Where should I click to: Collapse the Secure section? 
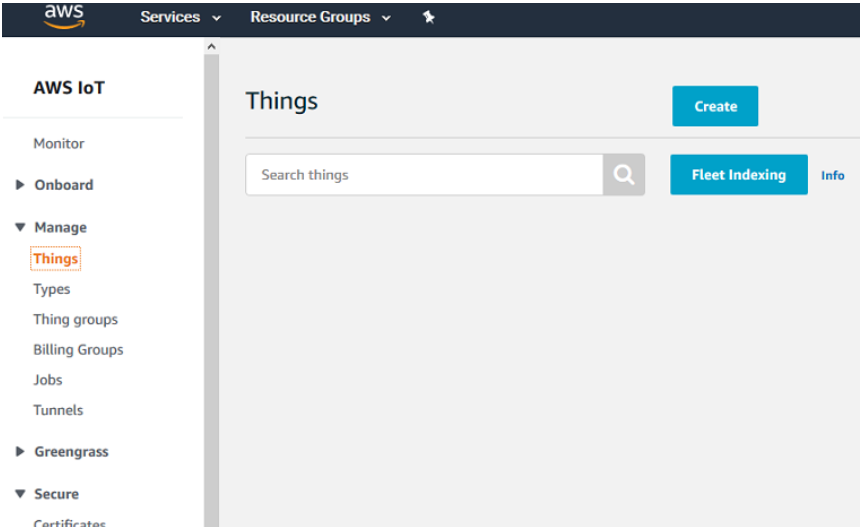[x=20, y=494]
